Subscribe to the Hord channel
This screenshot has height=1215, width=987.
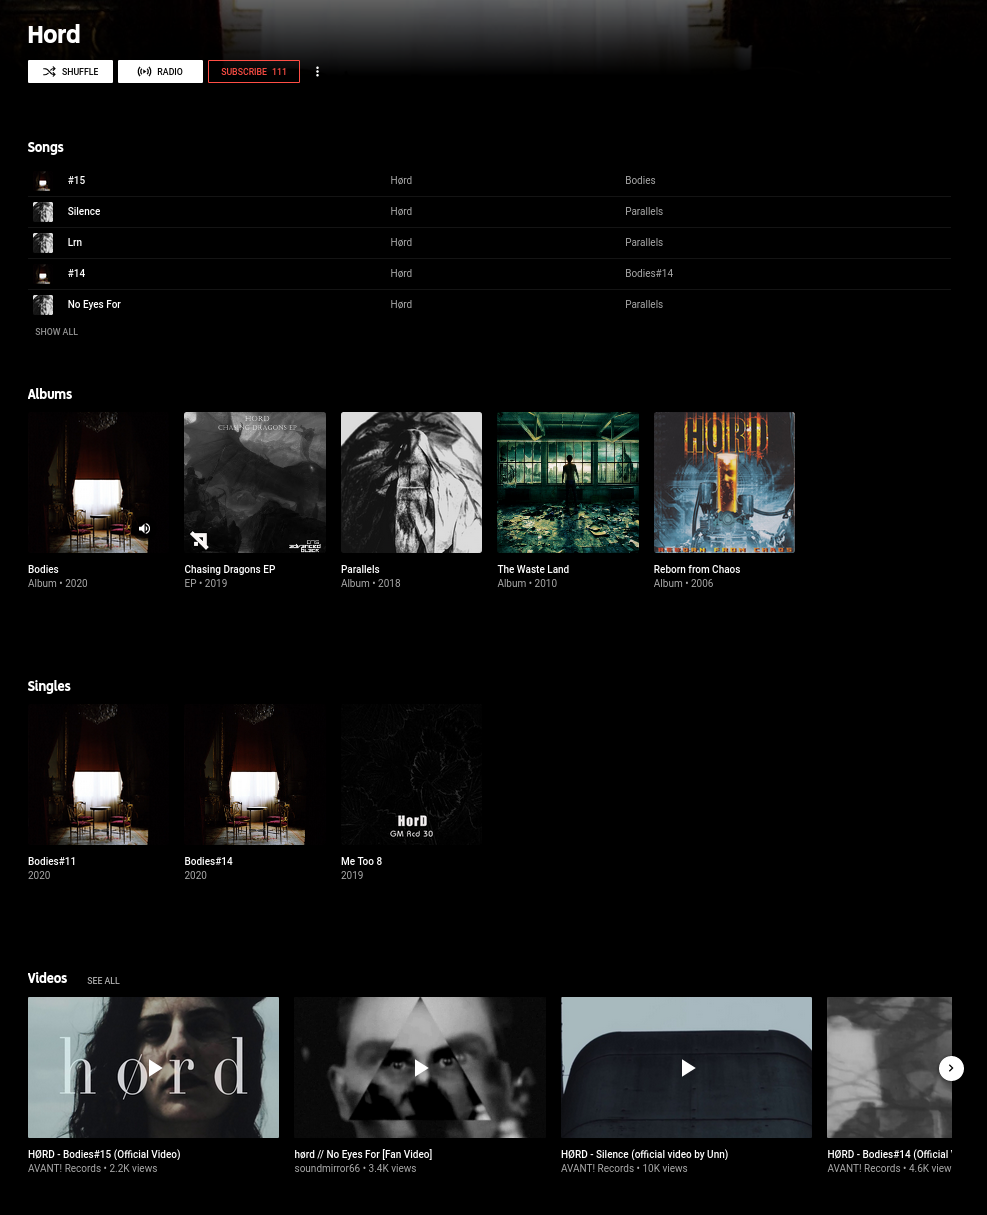coord(254,72)
